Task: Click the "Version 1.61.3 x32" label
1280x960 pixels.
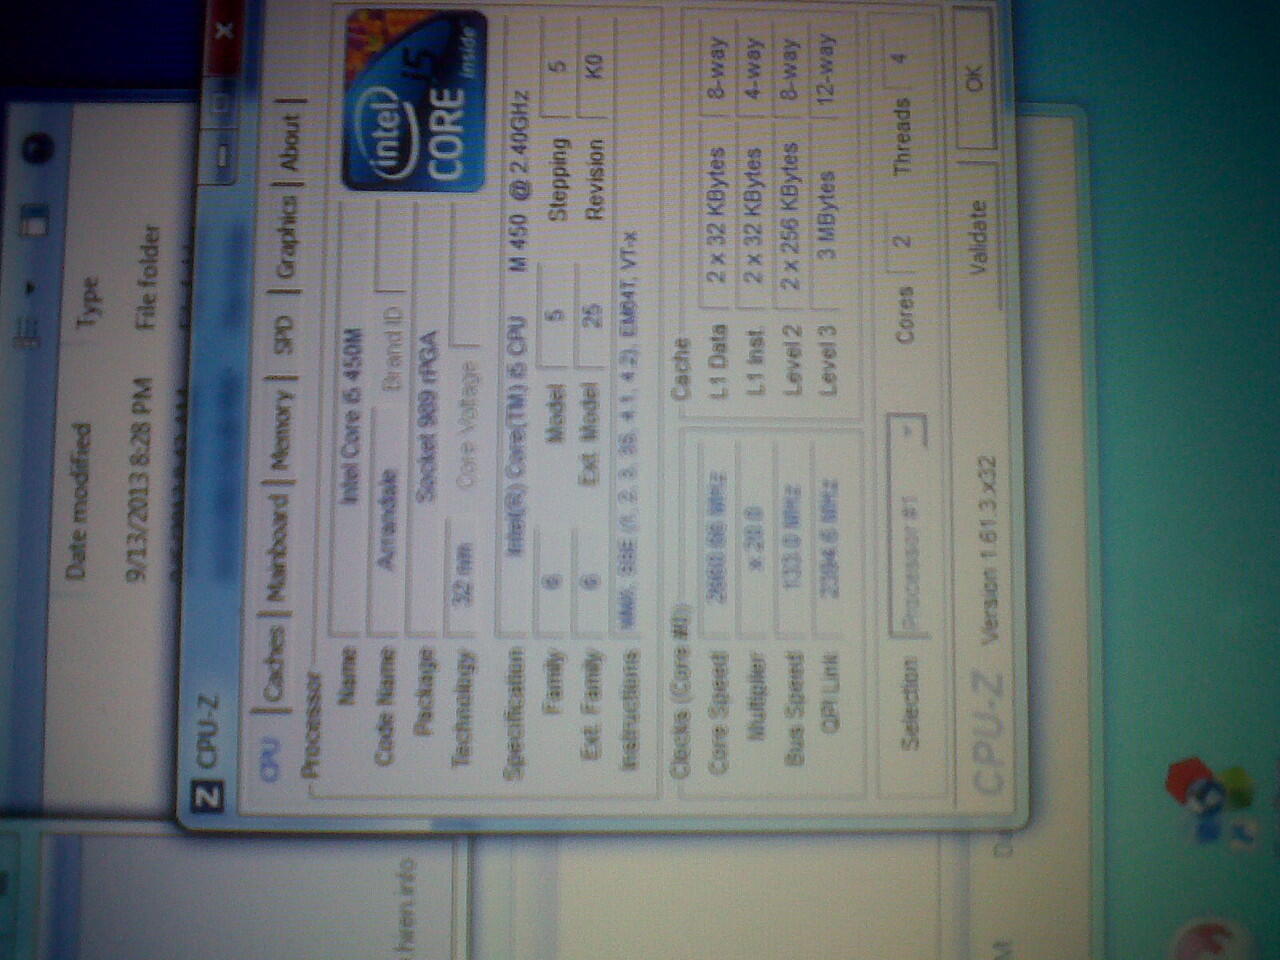Action: tap(987, 550)
